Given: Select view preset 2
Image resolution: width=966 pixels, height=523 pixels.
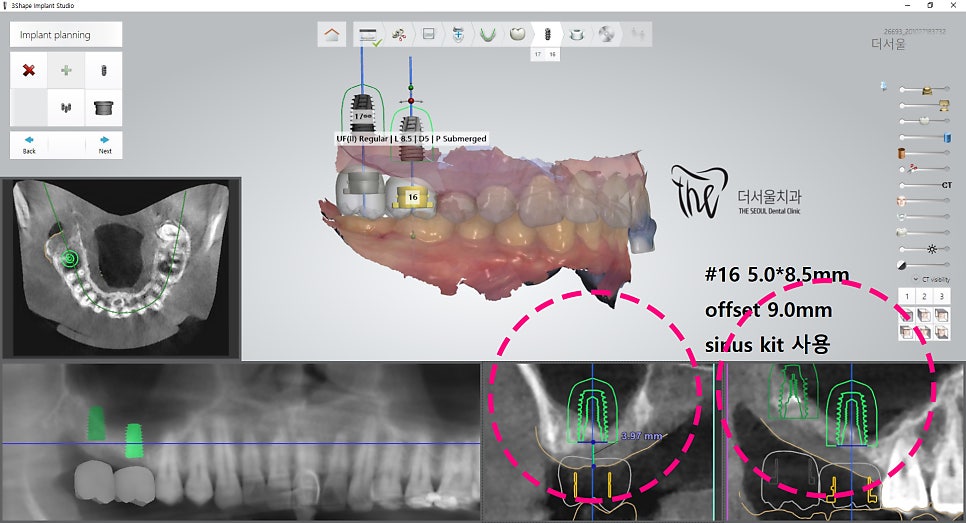Looking at the screenshot, I should (924, 296).
